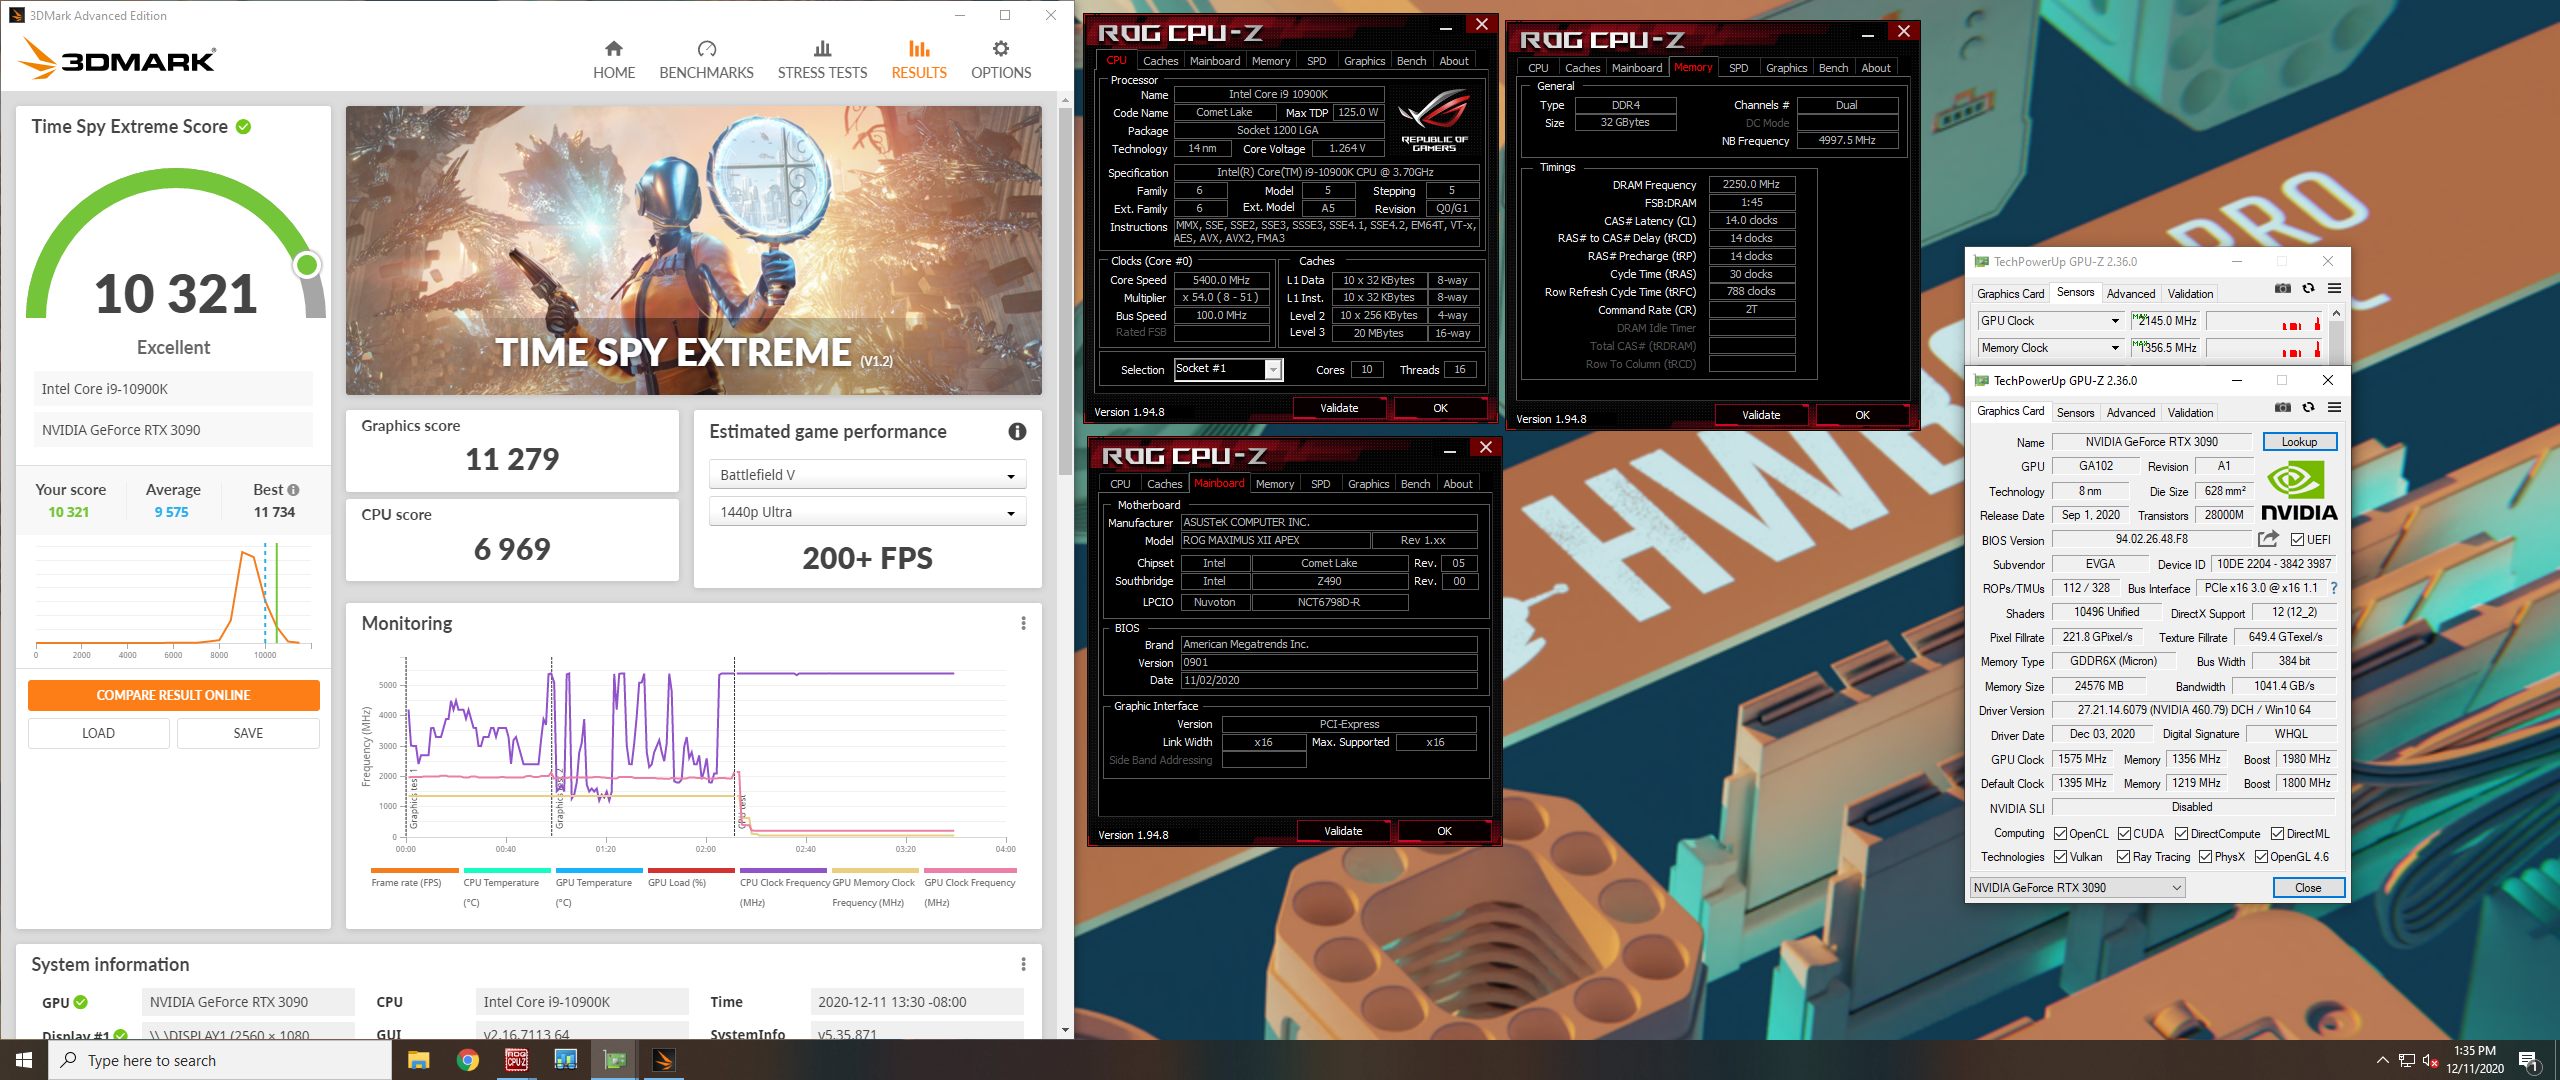Toggle the OpenGL 4.6 checkbox in GPU-Z
The image size is (2560, 1080).
coord(2261,857)
